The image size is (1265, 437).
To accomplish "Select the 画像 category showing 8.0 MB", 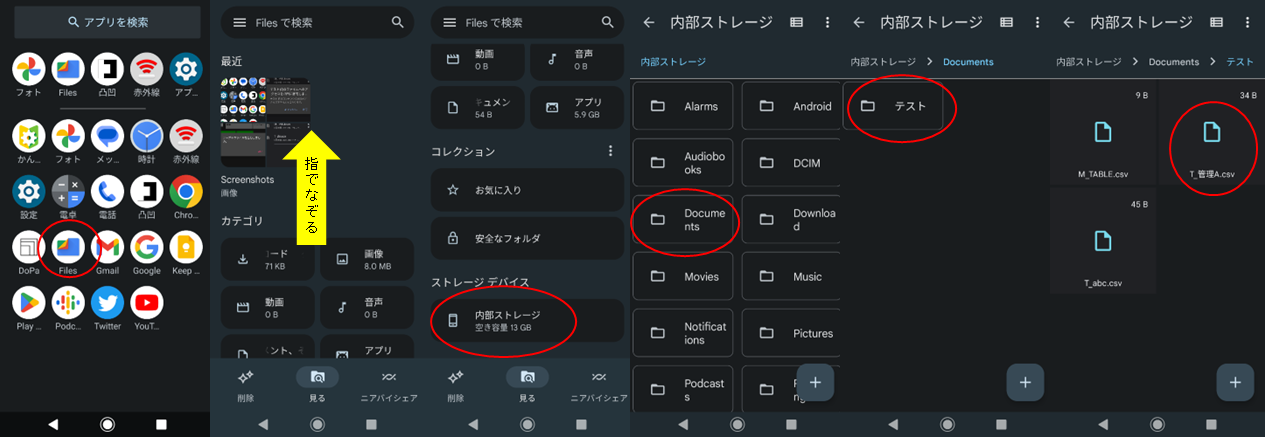I will 366,259.
